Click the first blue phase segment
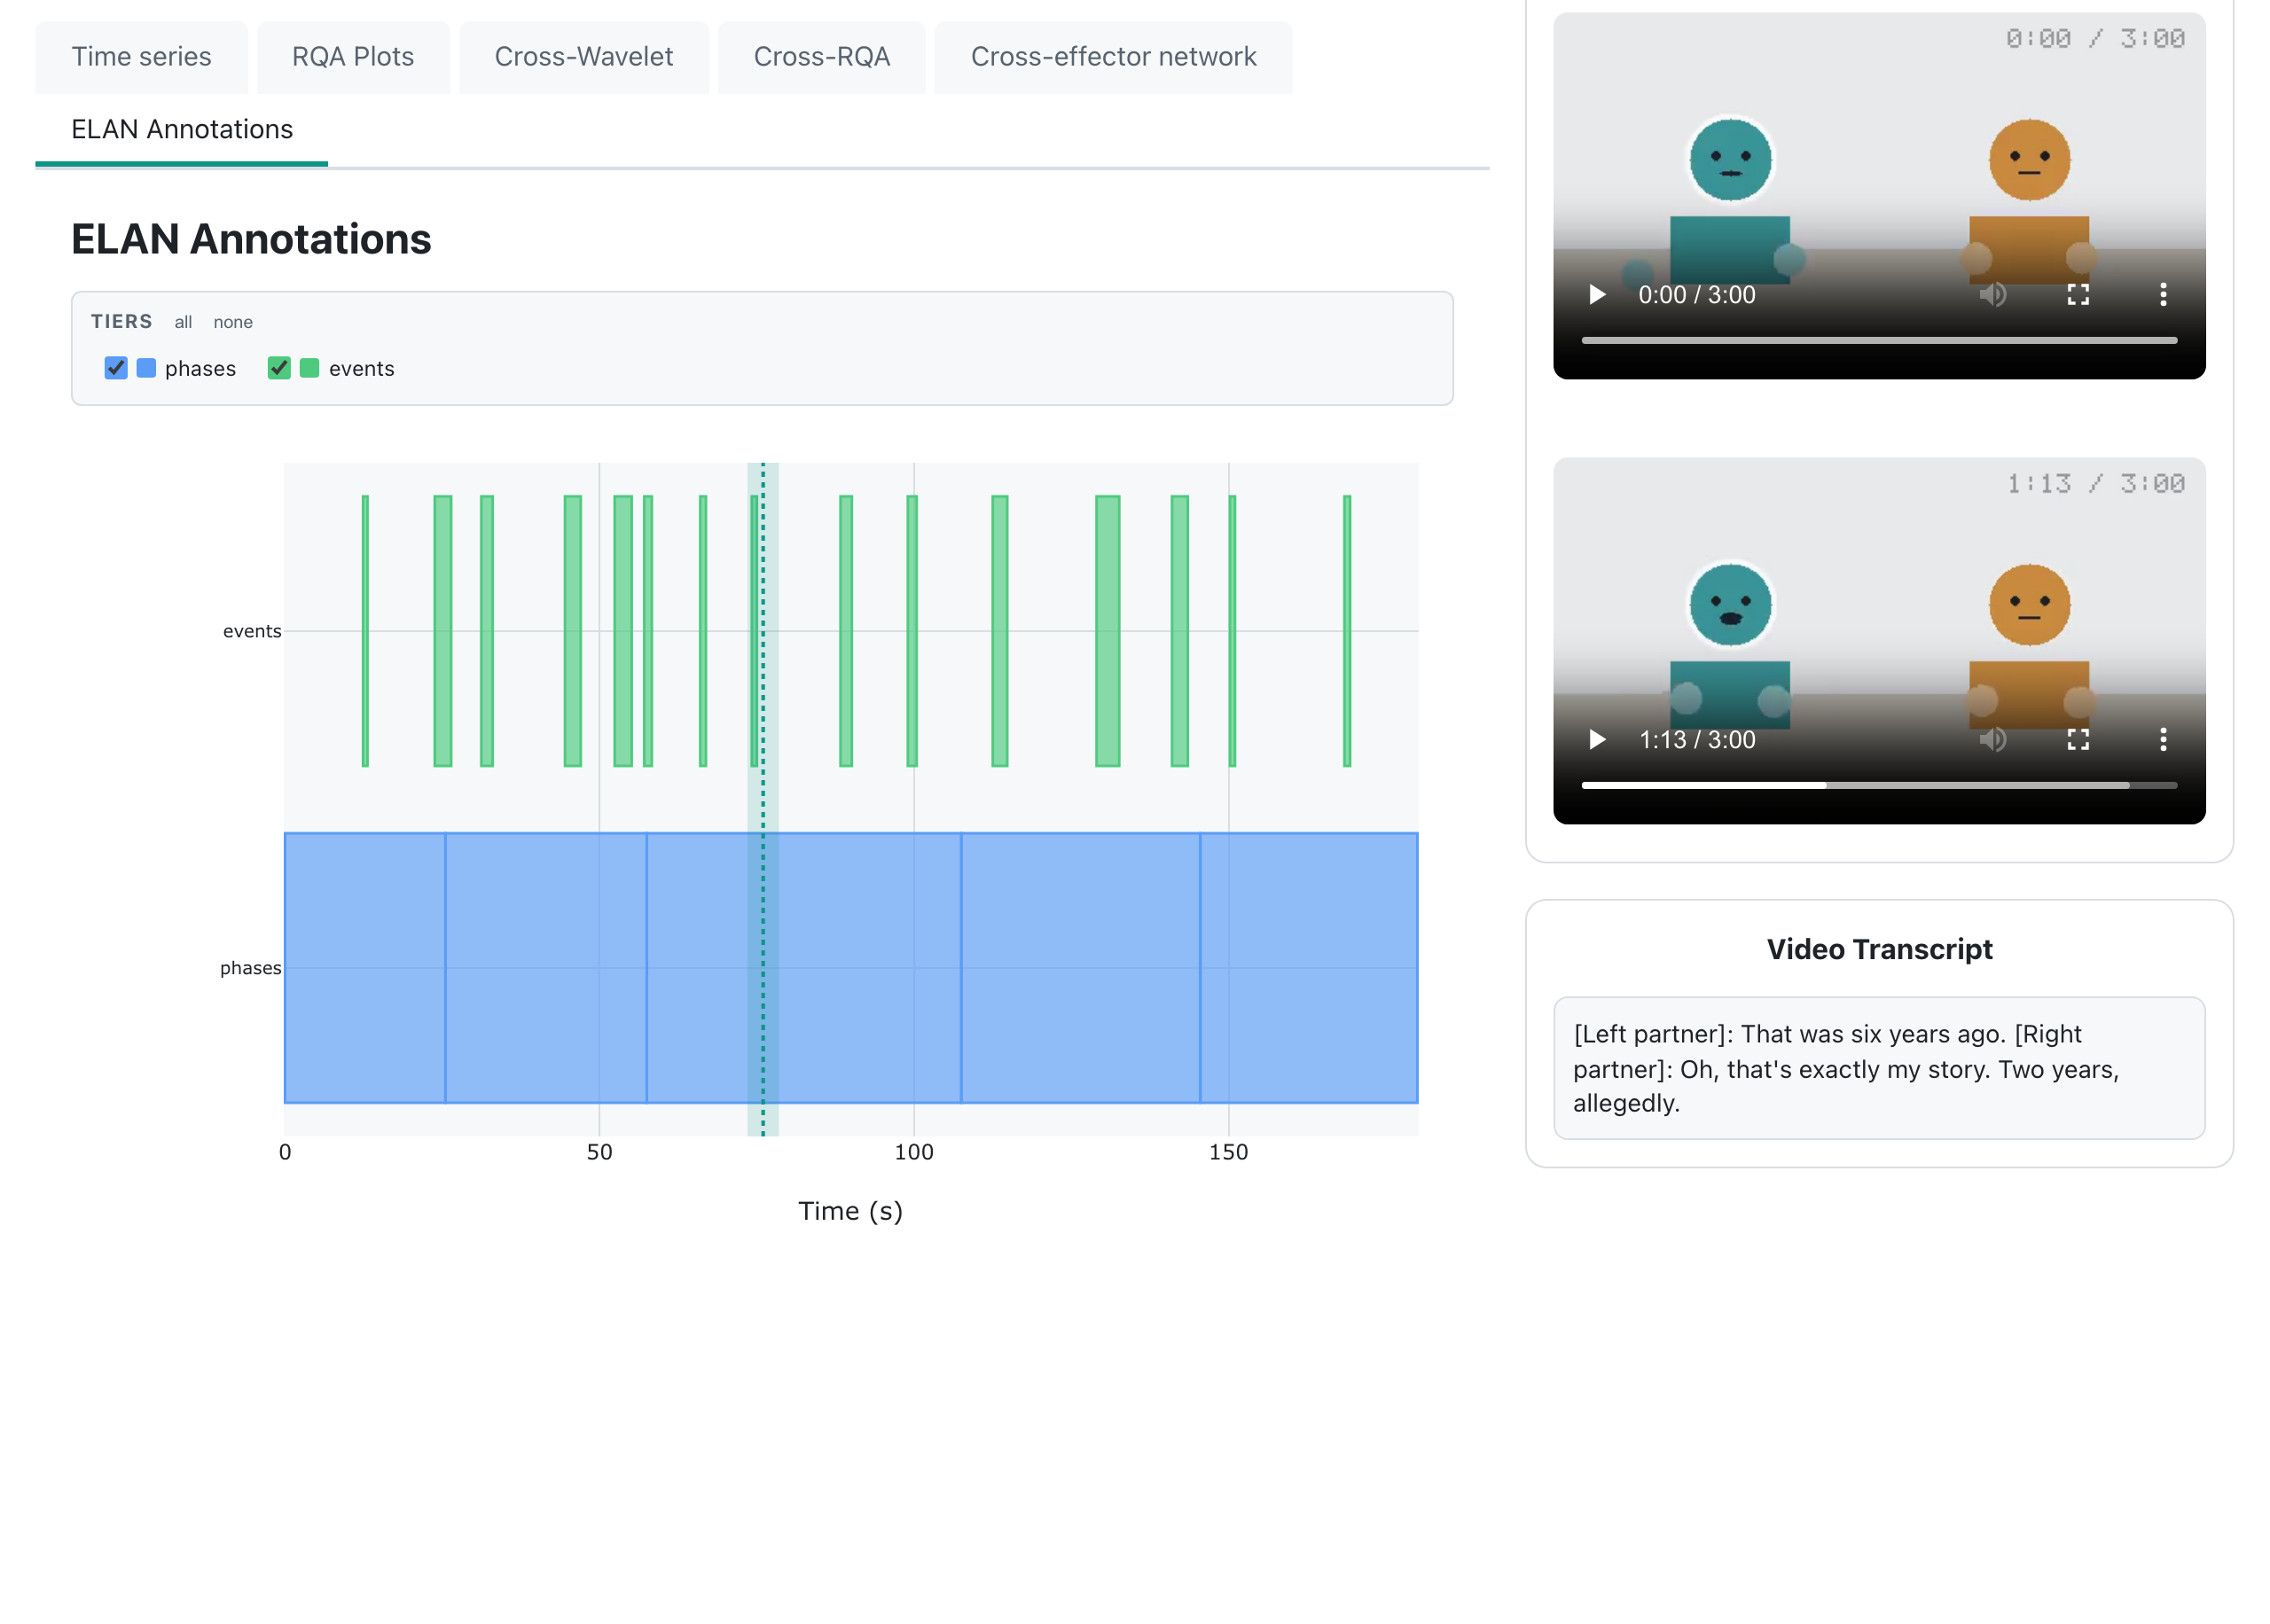Image resolution: width=2270 pixels, height=1624 pixels. [365, 968]
